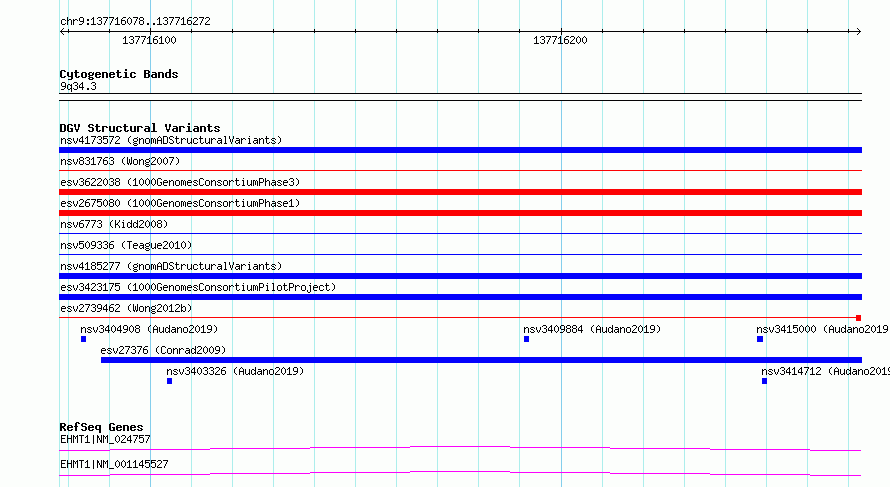Screen dimensions: 890x487
Task: Open esv2675080 1000GenomesConsortiumPhase1 label
Action: pyautogui.click(x=180, y=203)
